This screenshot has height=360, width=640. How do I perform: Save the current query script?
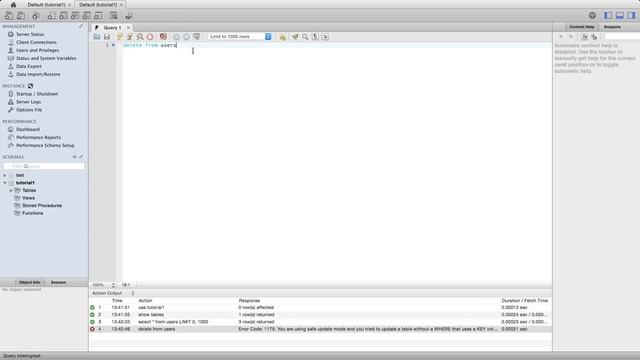tap(107, 37)
